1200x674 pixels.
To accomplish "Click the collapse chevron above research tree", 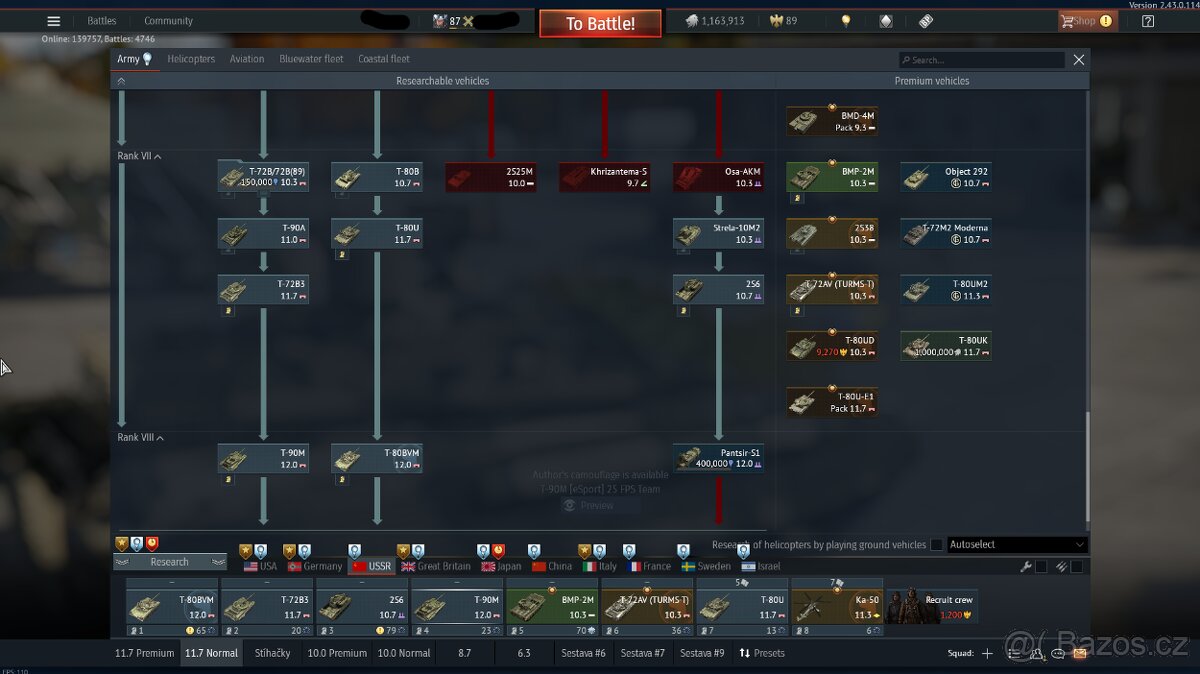I will click(x=121, y=81).
